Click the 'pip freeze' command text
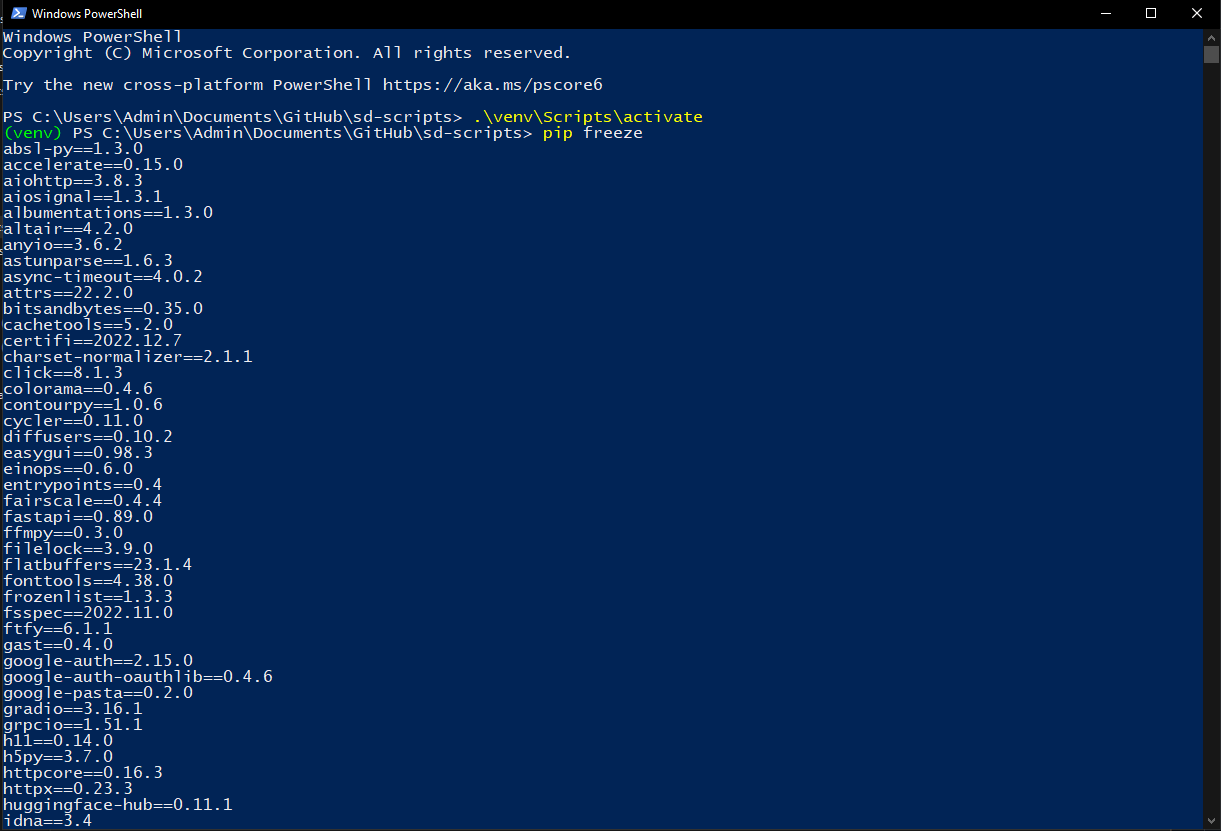Screen dimensions: 1221x831 [x=592, y=133]
